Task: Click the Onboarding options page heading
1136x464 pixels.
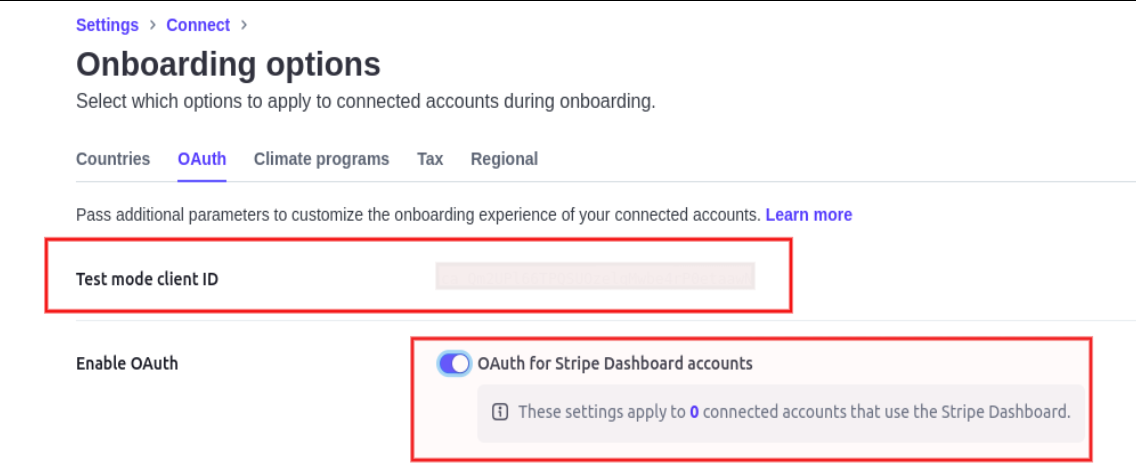Action: tap(228, 65)
